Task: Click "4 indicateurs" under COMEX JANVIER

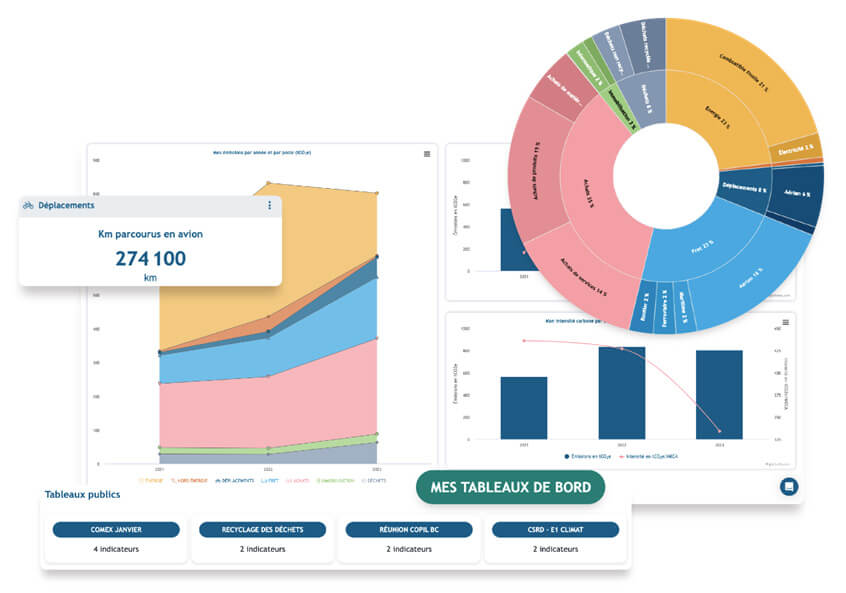Action: pyautogui.click(x=116, y=549)
